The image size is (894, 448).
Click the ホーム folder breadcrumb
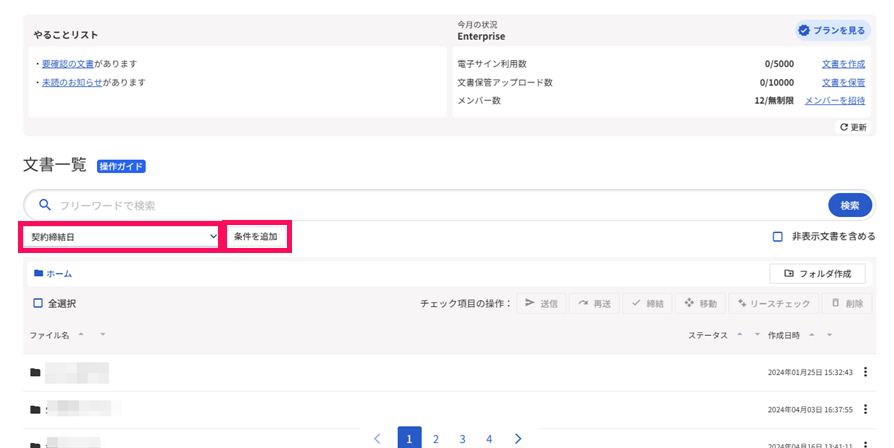click(53, 274)
